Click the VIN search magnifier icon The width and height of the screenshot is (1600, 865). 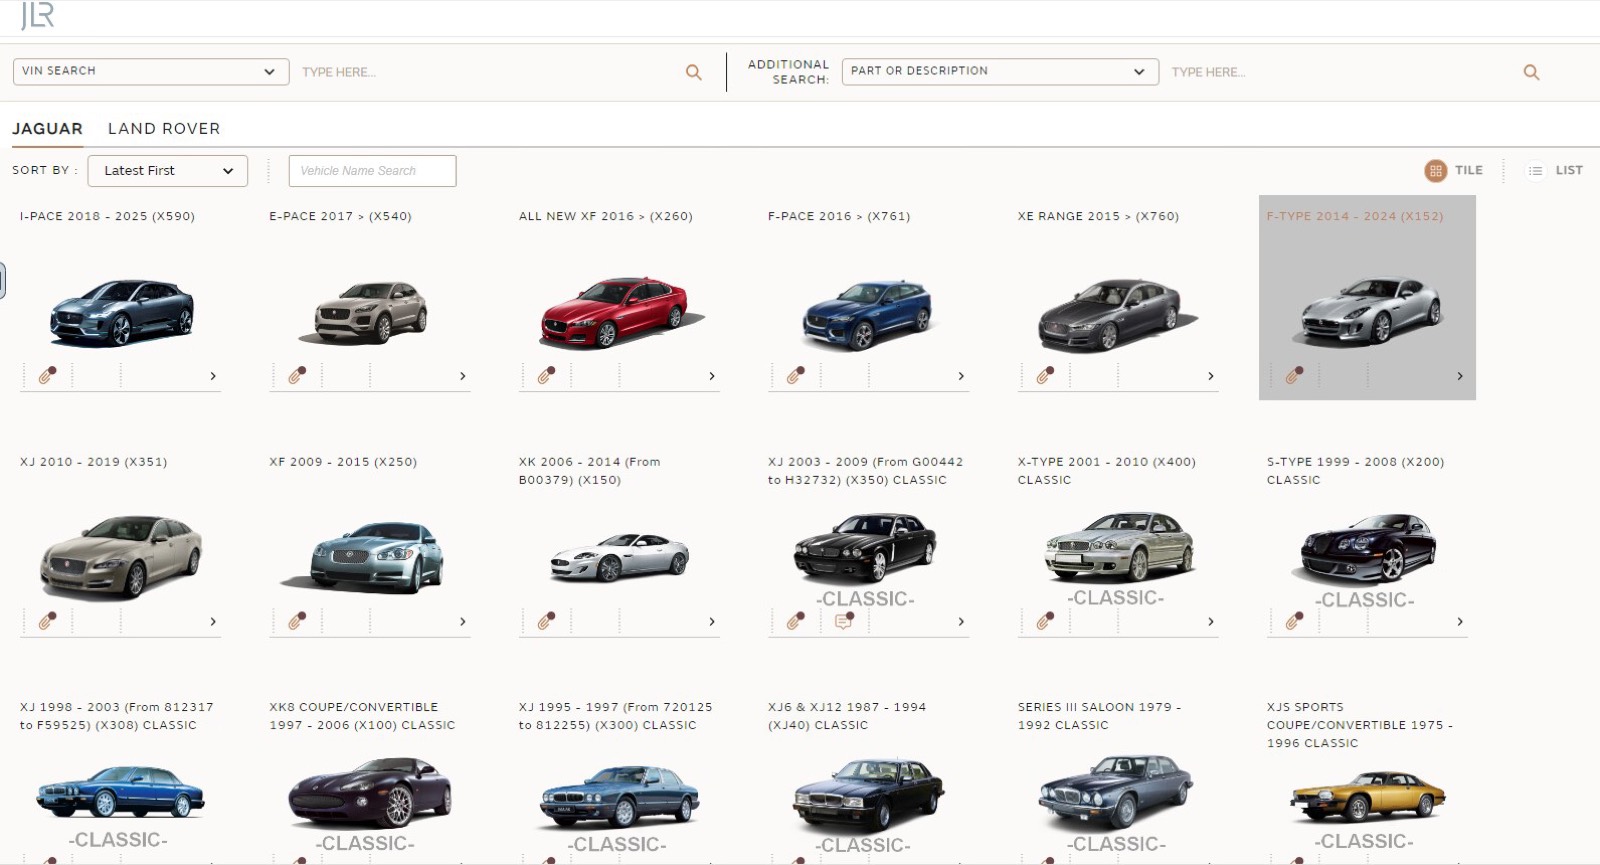(x=693, y=72)
